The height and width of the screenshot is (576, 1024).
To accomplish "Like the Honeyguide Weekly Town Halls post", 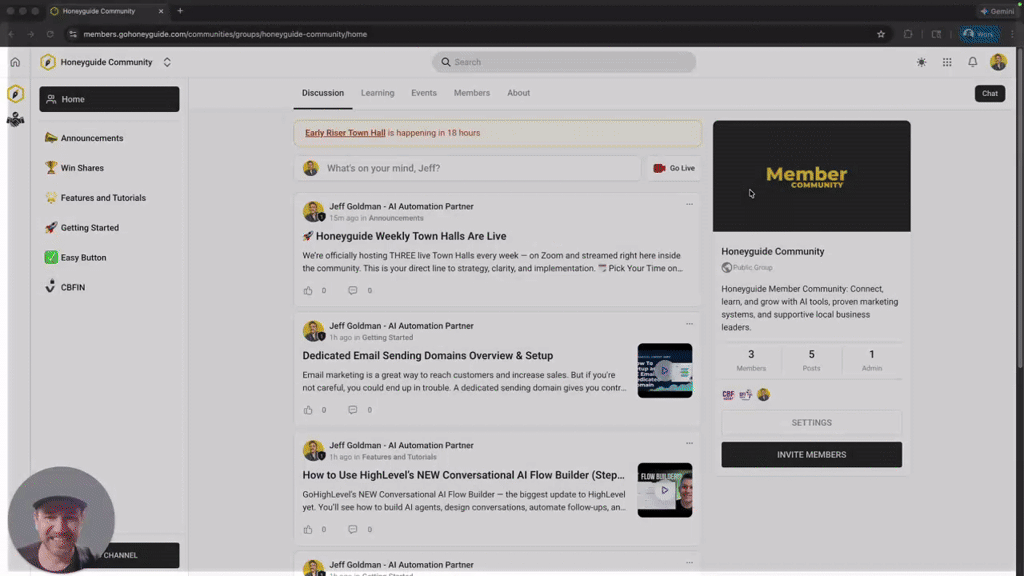I will click(x=308, y=291).
